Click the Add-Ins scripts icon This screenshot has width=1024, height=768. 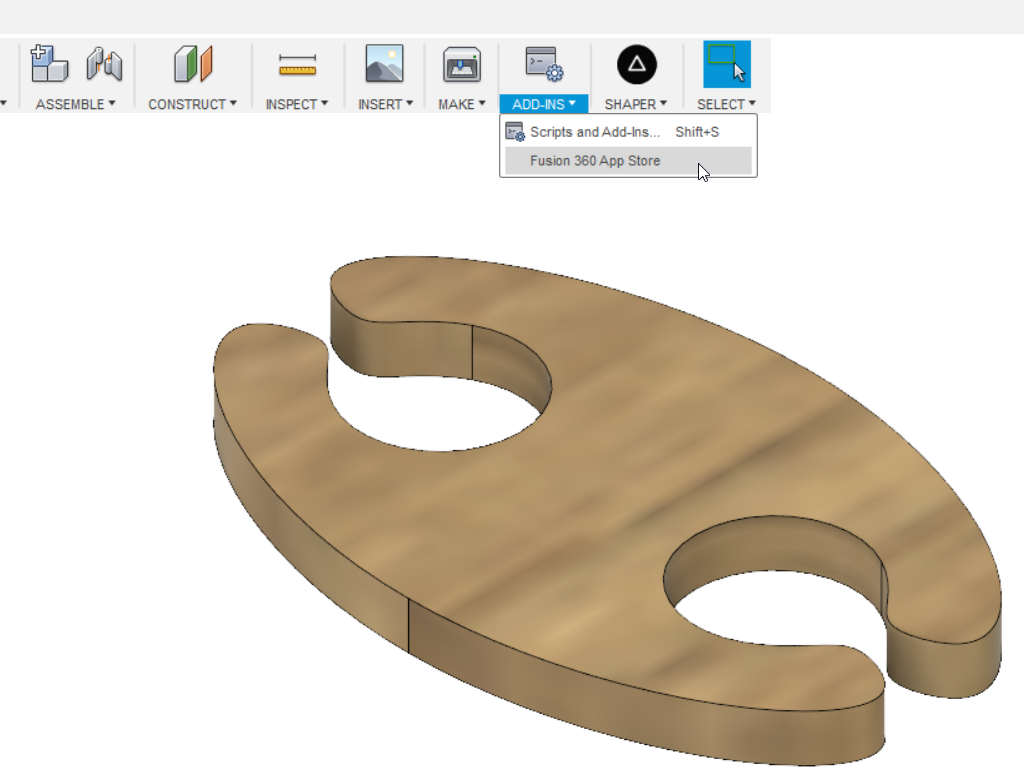[x=545, y=63]
